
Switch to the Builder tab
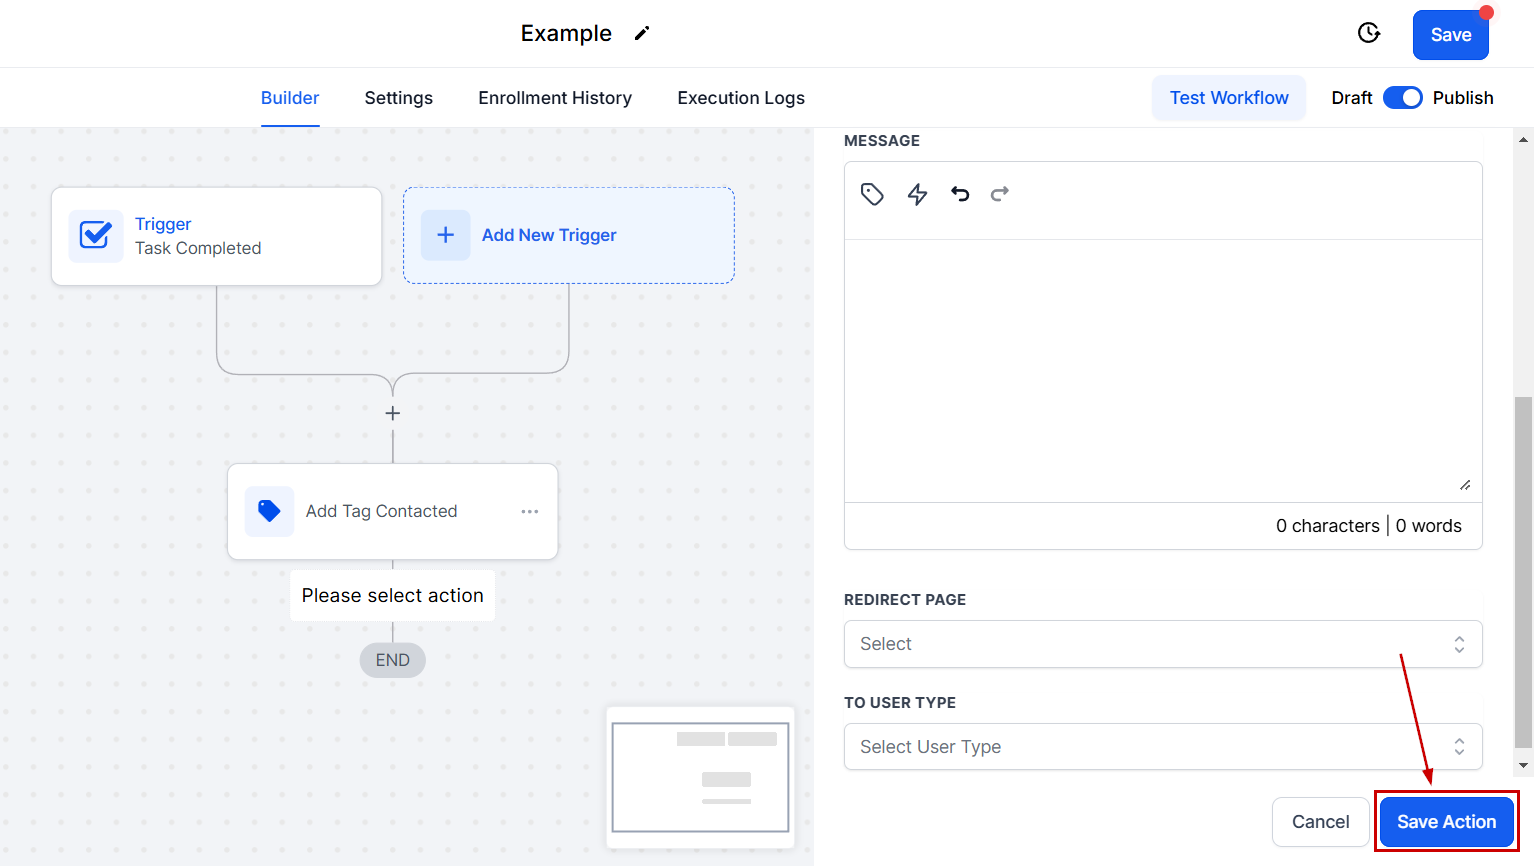coord(290,98)
